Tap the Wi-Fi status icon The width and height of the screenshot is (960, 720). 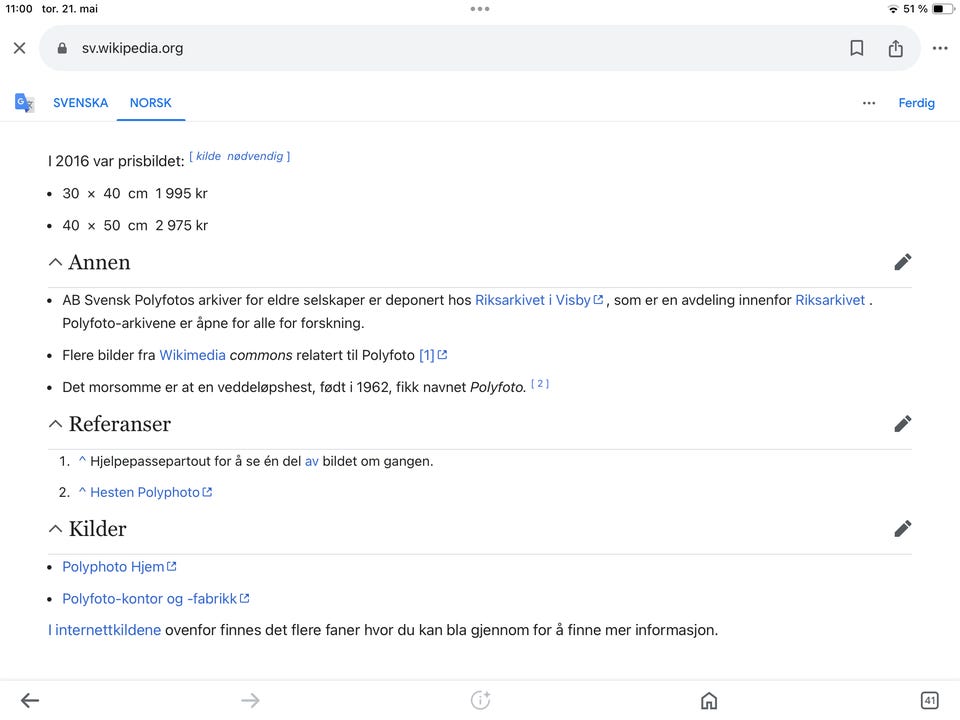point(893,9)
